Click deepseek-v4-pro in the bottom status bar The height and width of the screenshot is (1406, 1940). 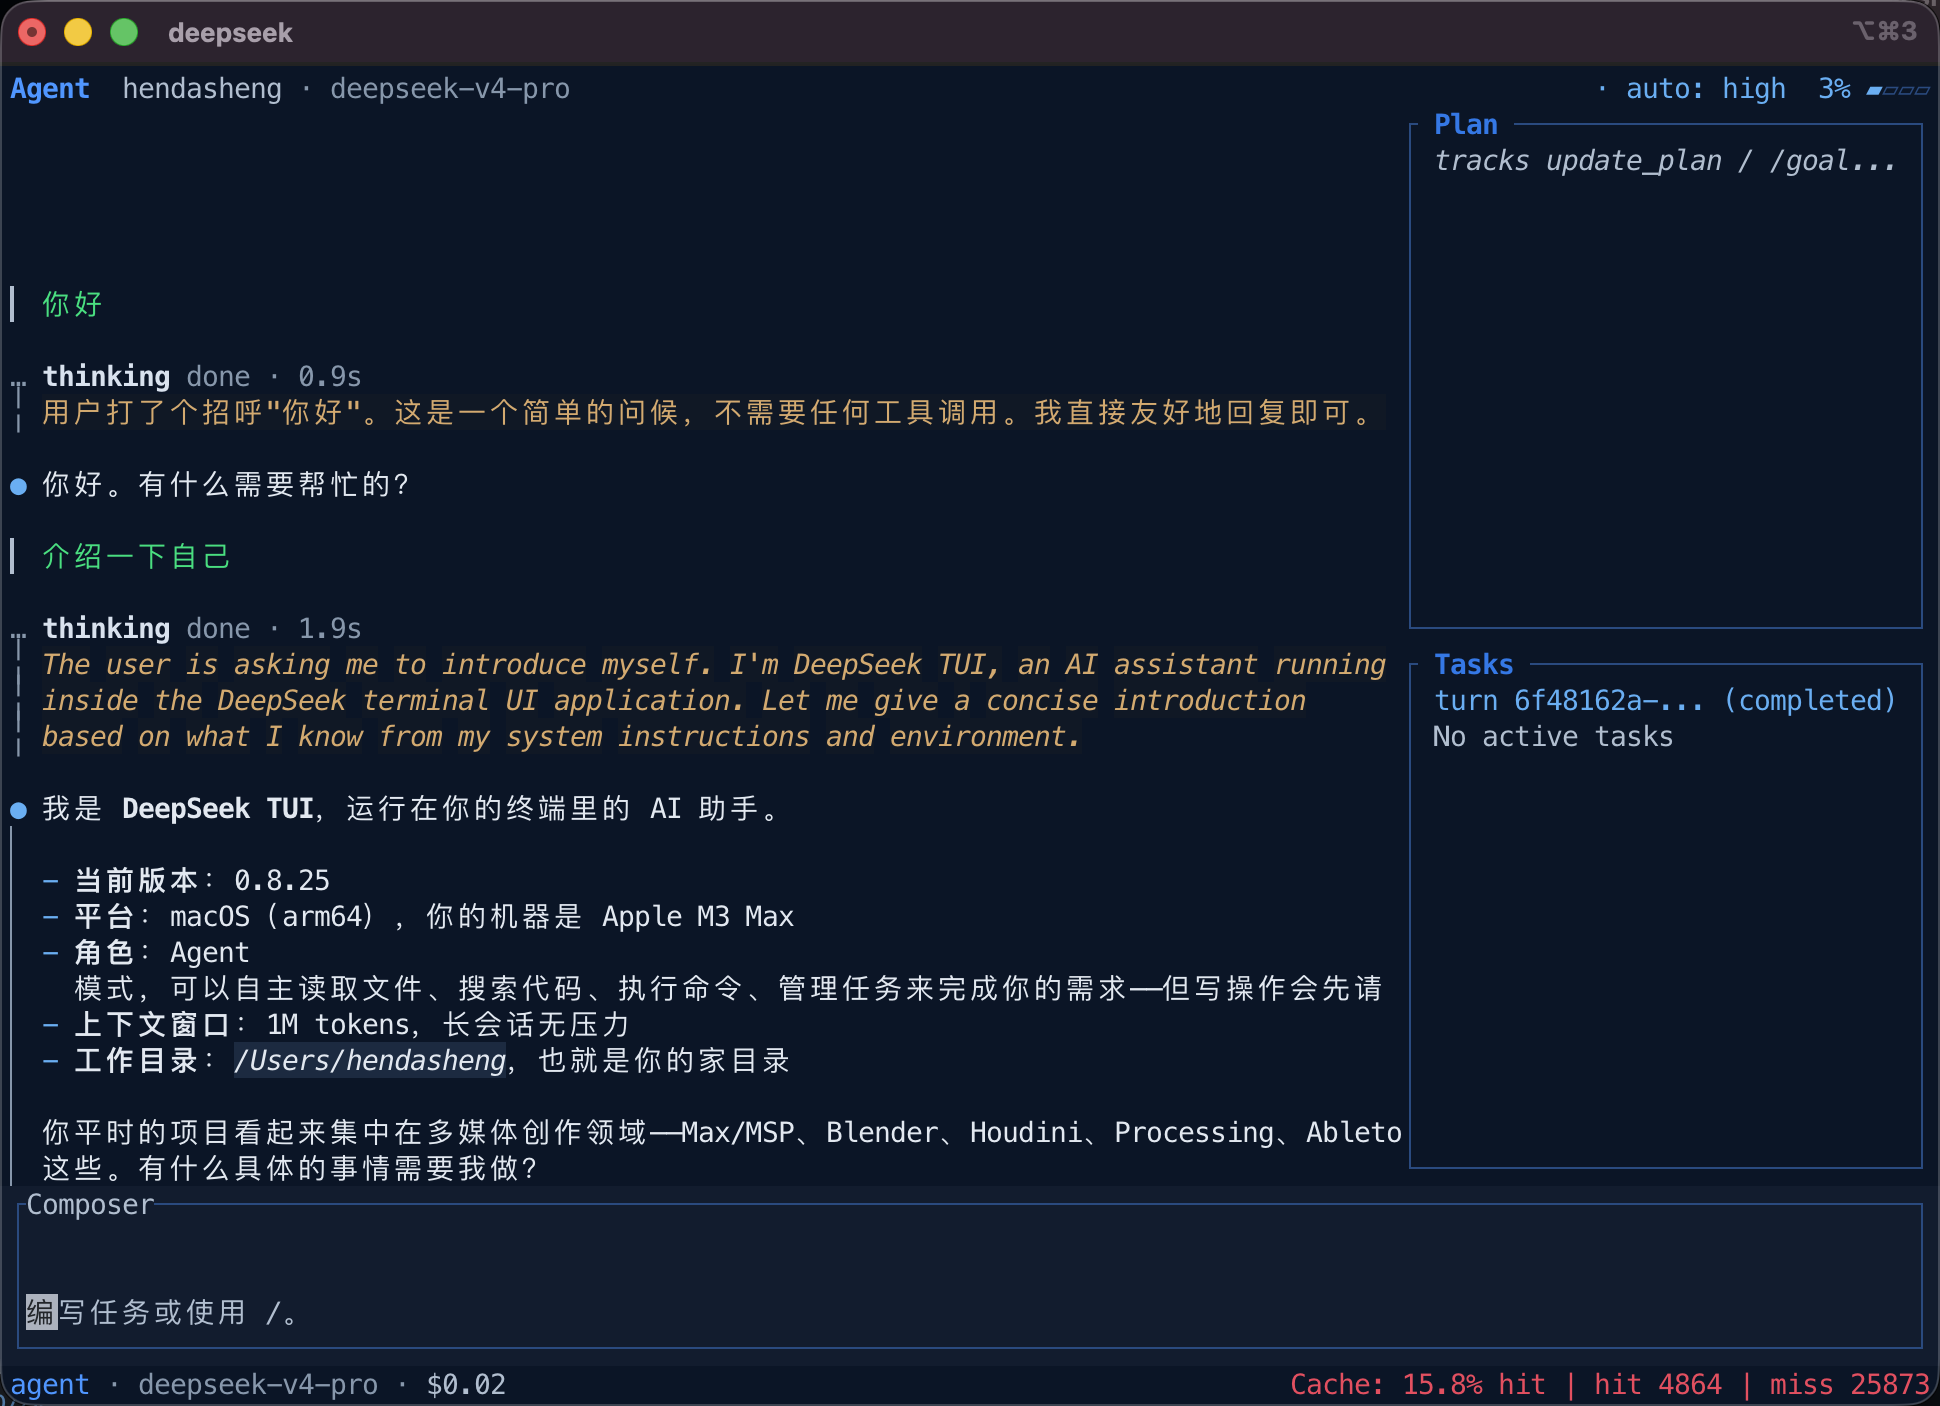[258, 1385]
